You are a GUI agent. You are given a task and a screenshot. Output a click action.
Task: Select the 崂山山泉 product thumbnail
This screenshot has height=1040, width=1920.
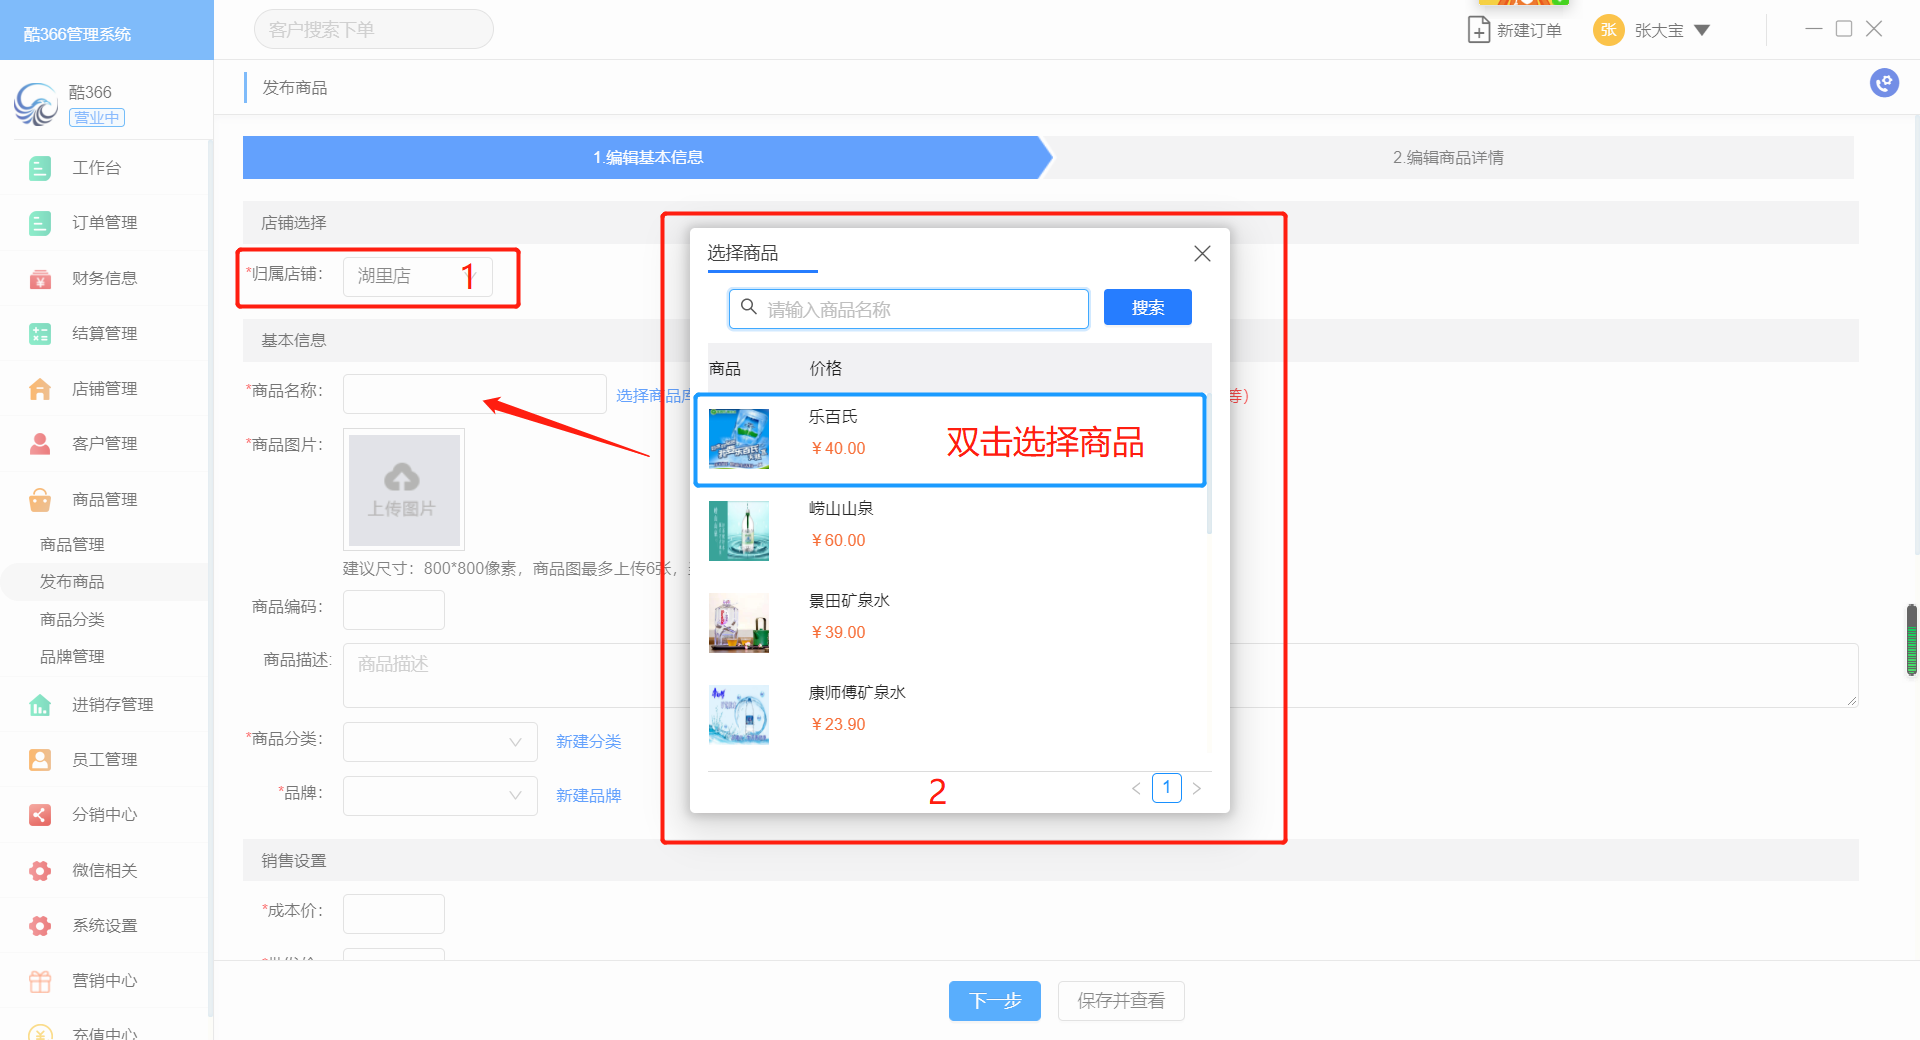coord(739,531)
